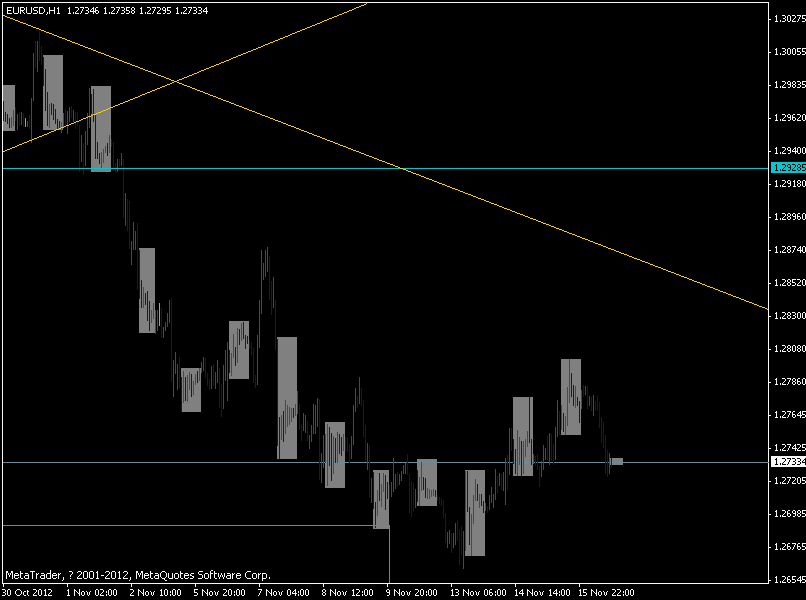Click the EURUSD,H1 symbol title text

33,10
